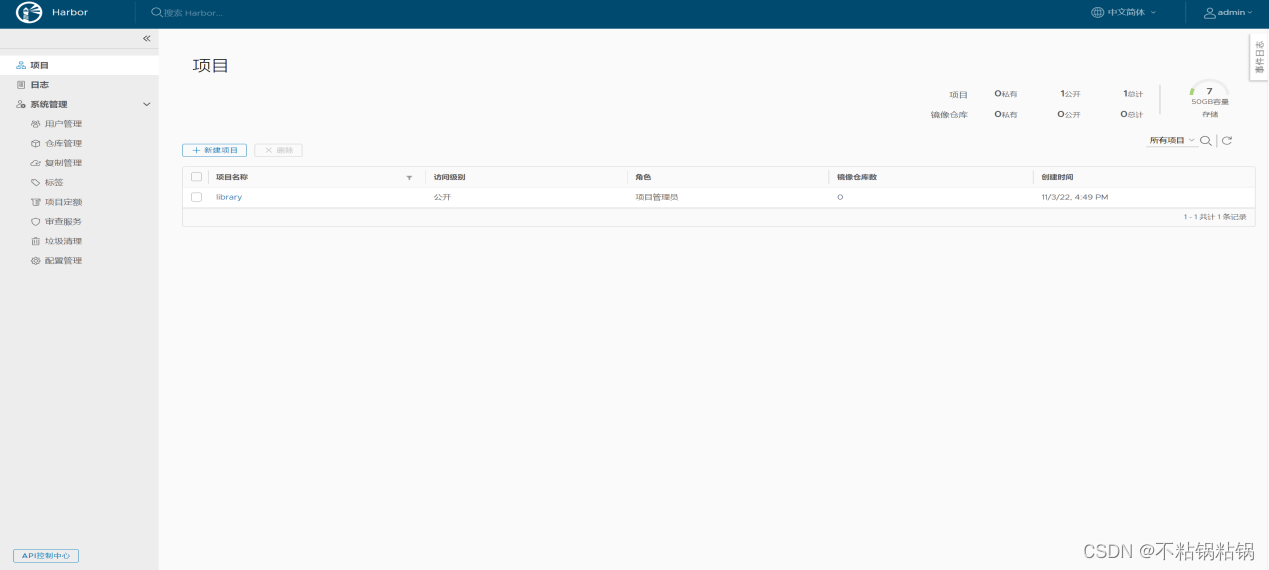Viewport: 1269px width, 570px height.
Task: Click the storage capacity gauge
Action: click(1209, 89)
